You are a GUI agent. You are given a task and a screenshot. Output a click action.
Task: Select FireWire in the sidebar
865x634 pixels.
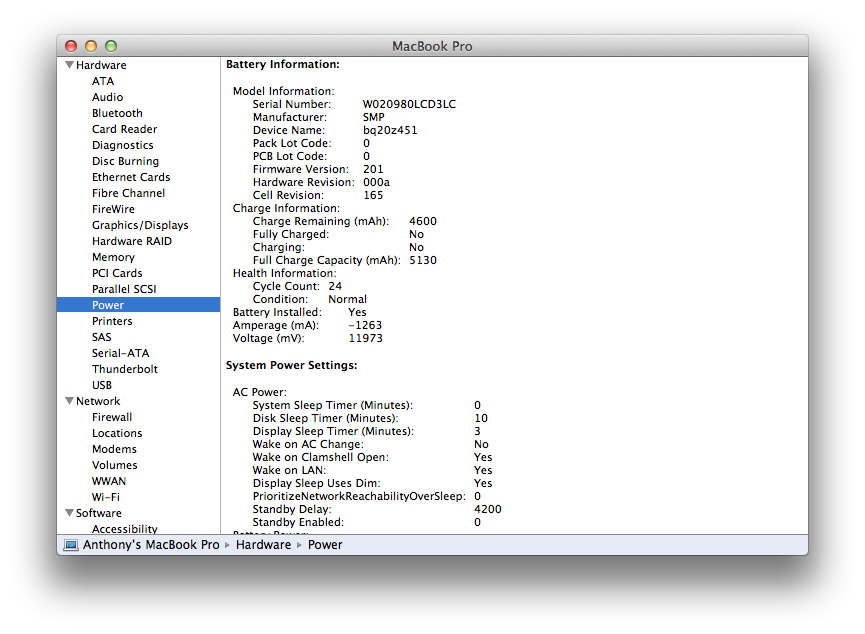[x=113, y=209]
